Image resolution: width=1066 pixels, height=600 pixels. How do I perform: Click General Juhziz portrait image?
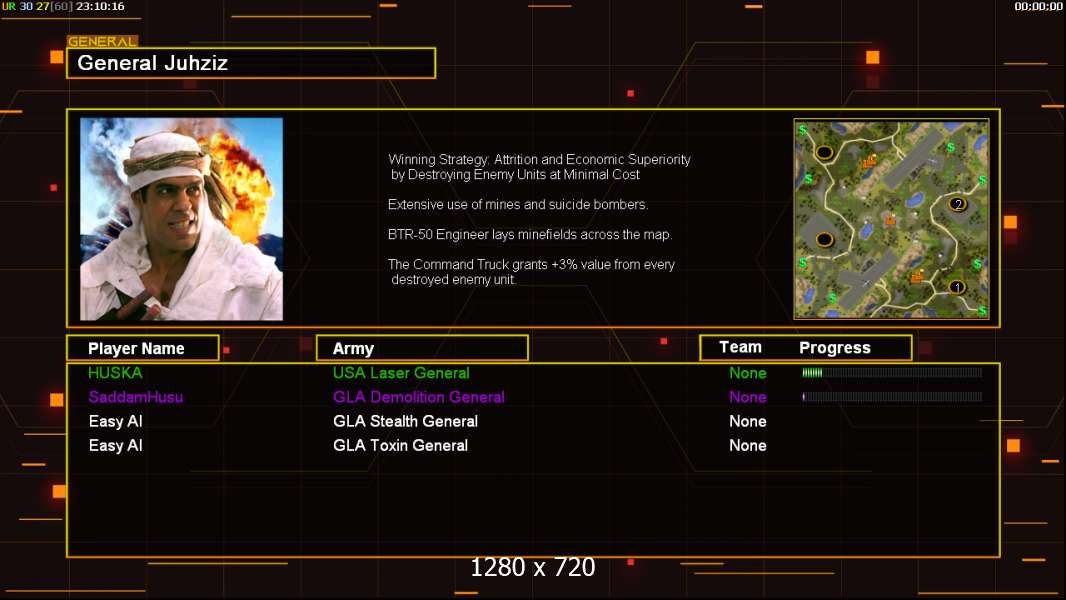click(x=182, y=219)
